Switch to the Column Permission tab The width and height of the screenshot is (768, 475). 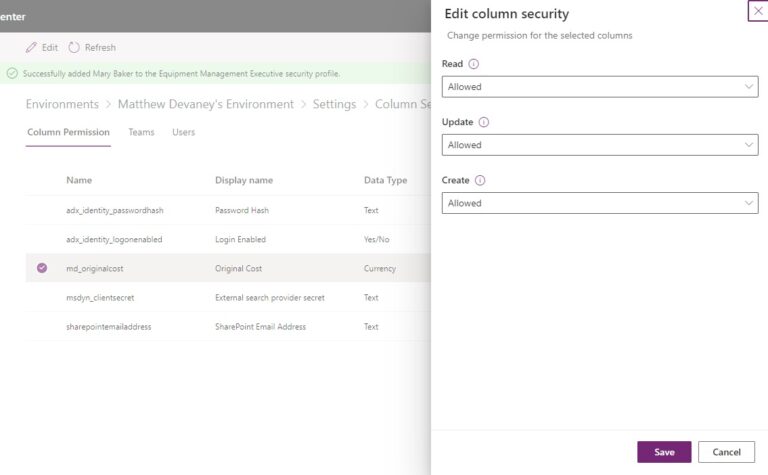click(69, 132)
